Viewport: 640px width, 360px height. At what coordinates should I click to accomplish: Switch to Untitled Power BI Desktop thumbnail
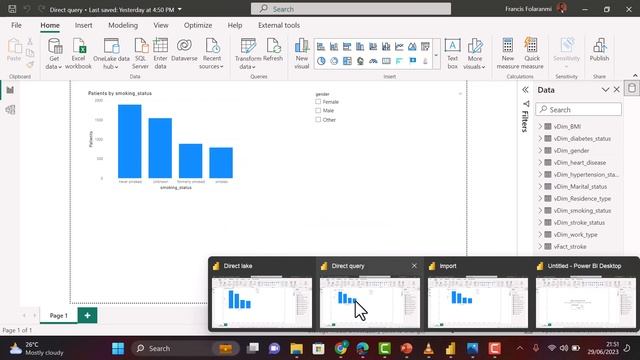tap(586, 302)
